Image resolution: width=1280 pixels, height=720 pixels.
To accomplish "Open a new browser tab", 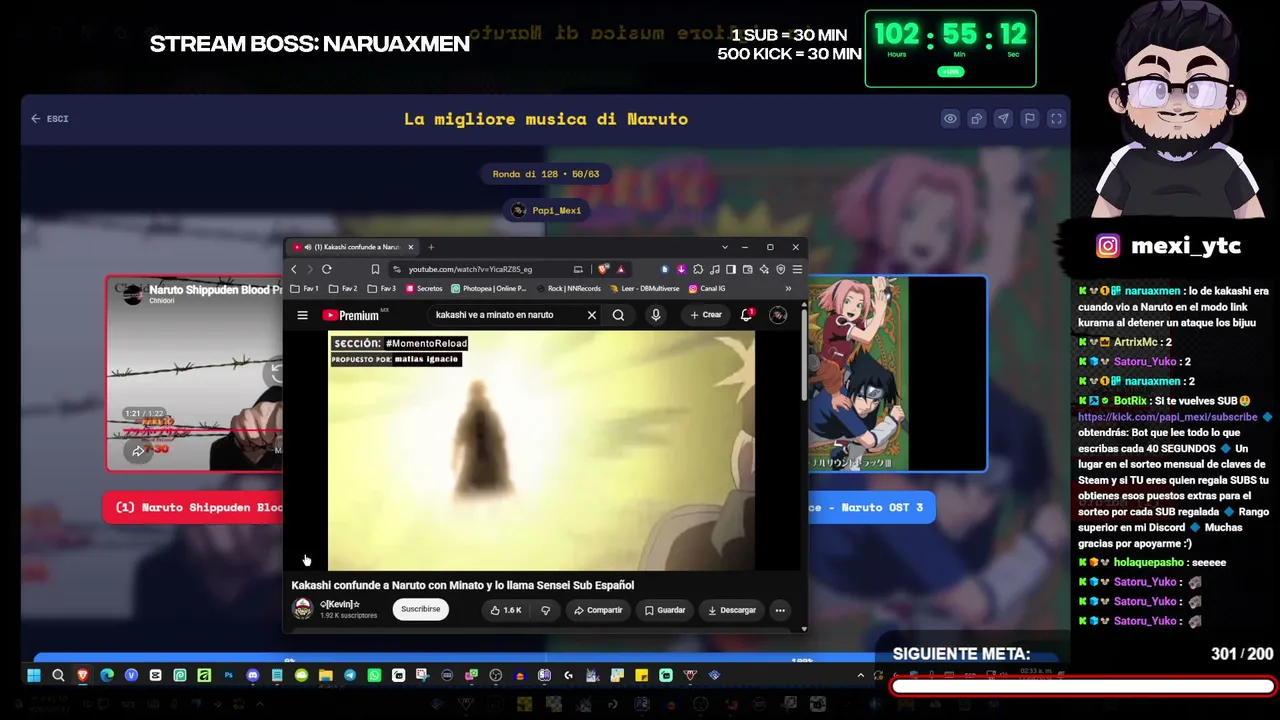I will point(431,247).
